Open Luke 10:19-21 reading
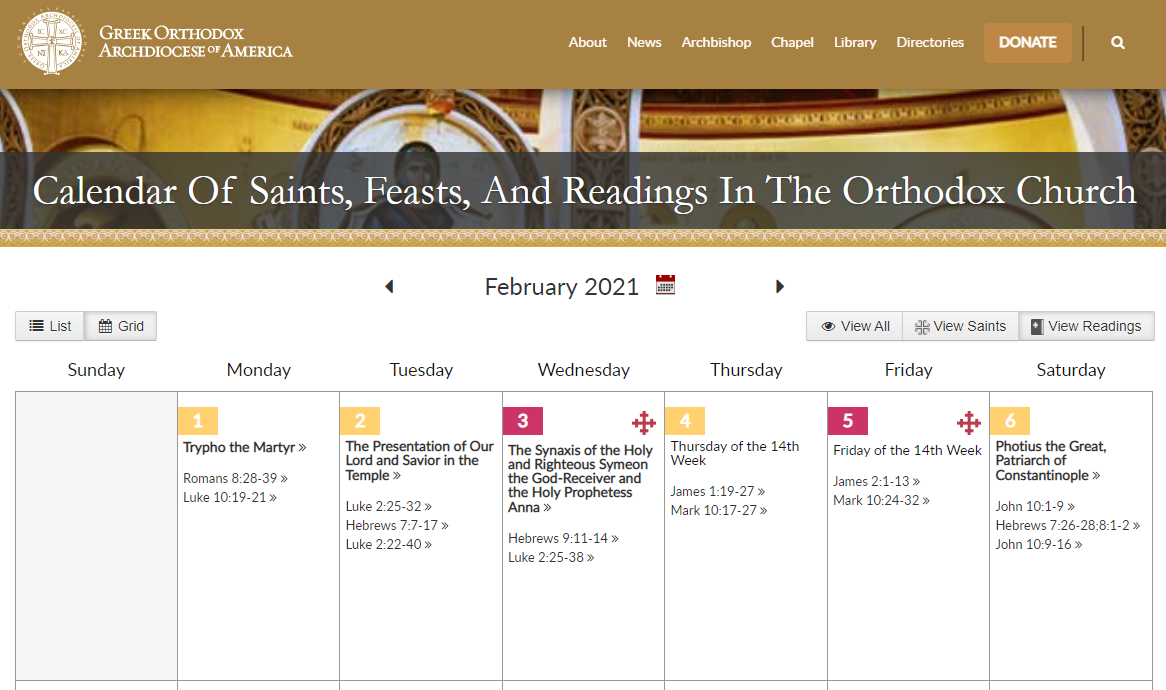The width and height of the screenshot is (1166, 690). tap(230, 497)
